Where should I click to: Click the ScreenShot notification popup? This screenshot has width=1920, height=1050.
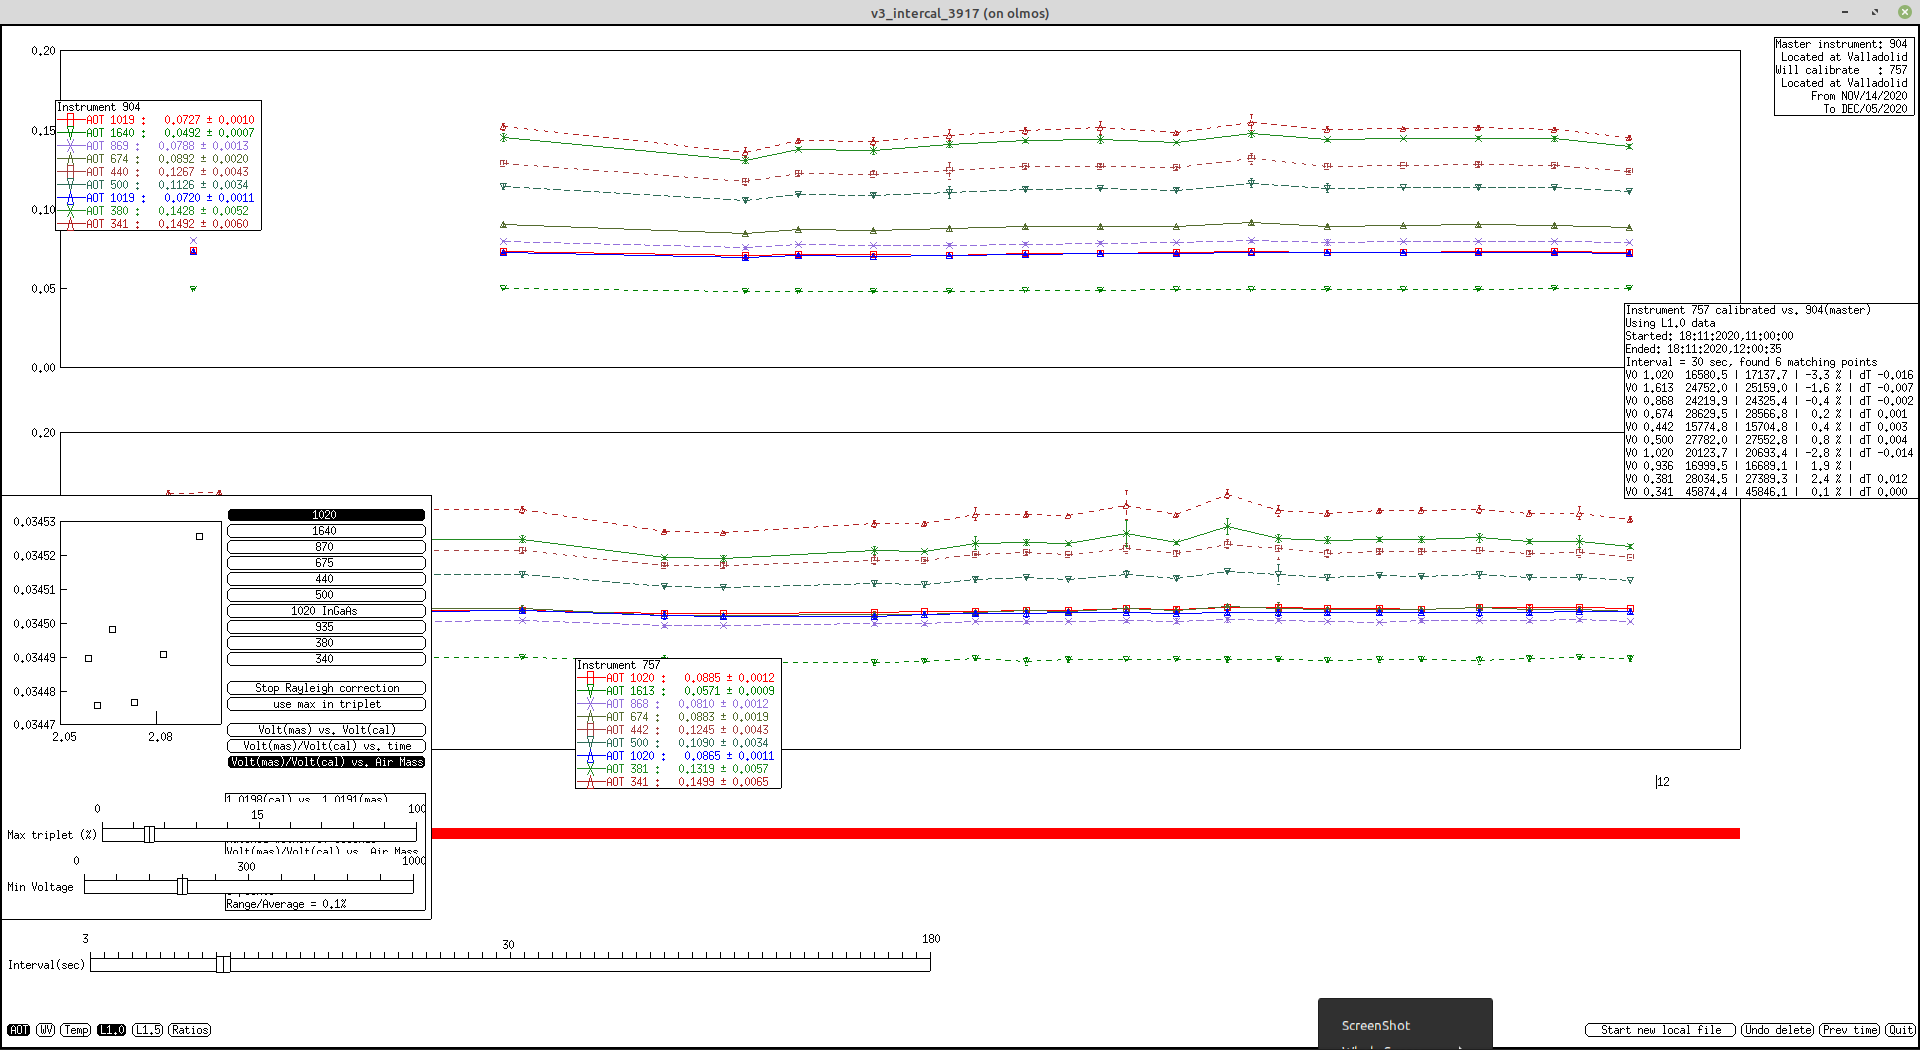click(1404, 1025)
